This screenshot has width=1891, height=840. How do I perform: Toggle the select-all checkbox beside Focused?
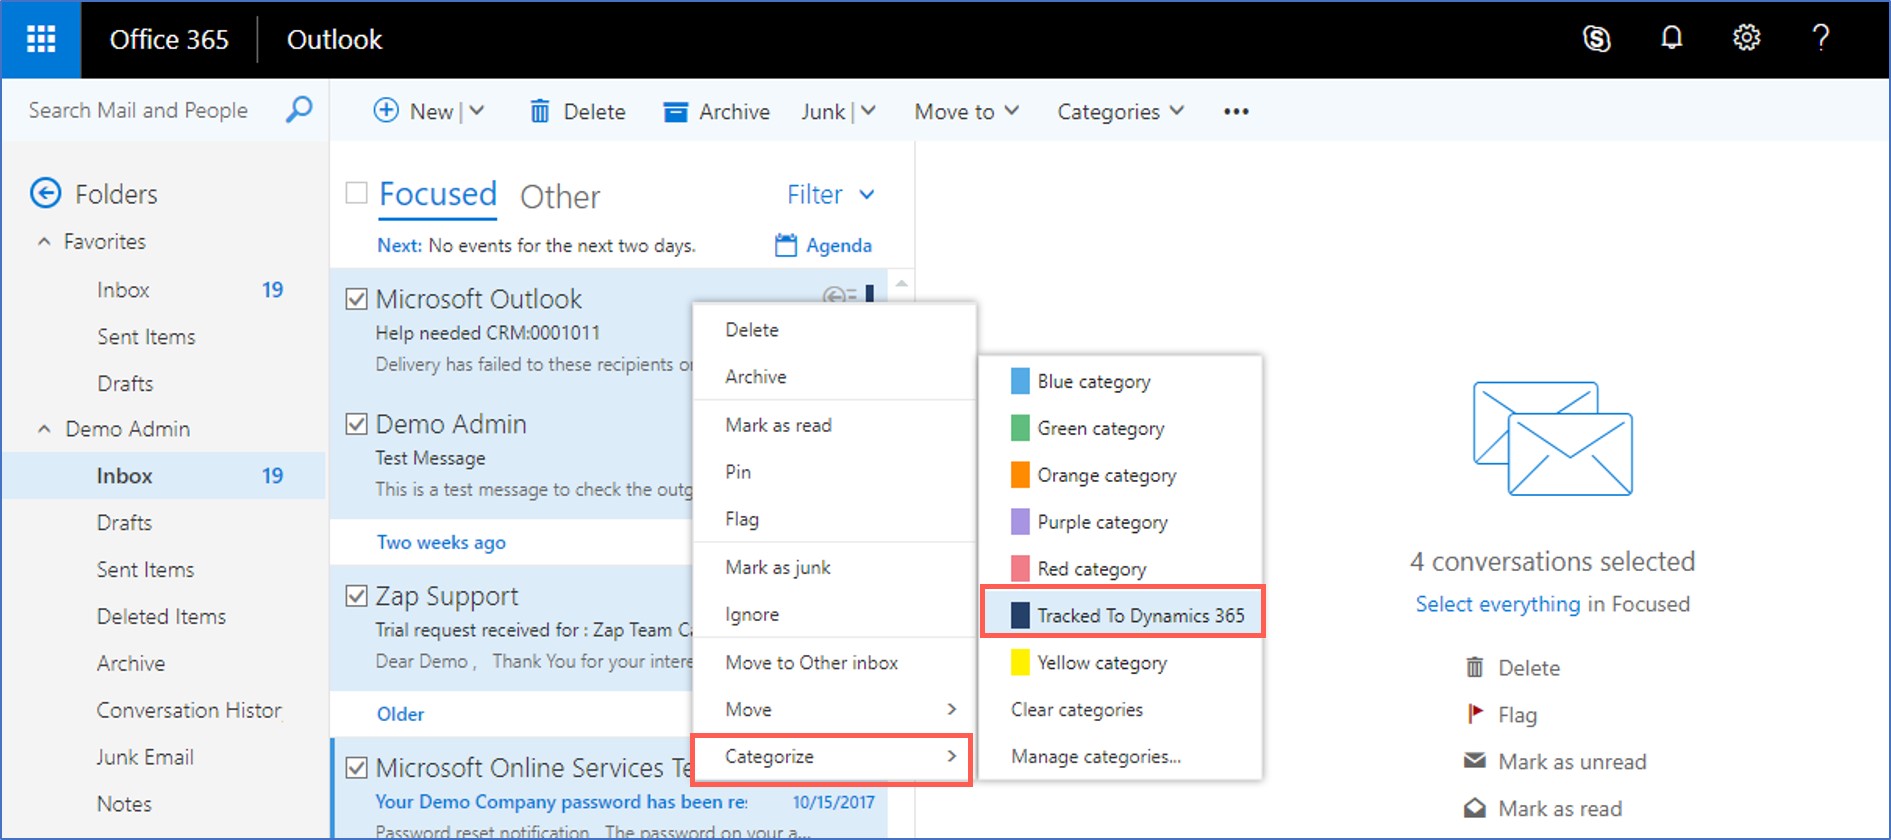click(356, 193)
